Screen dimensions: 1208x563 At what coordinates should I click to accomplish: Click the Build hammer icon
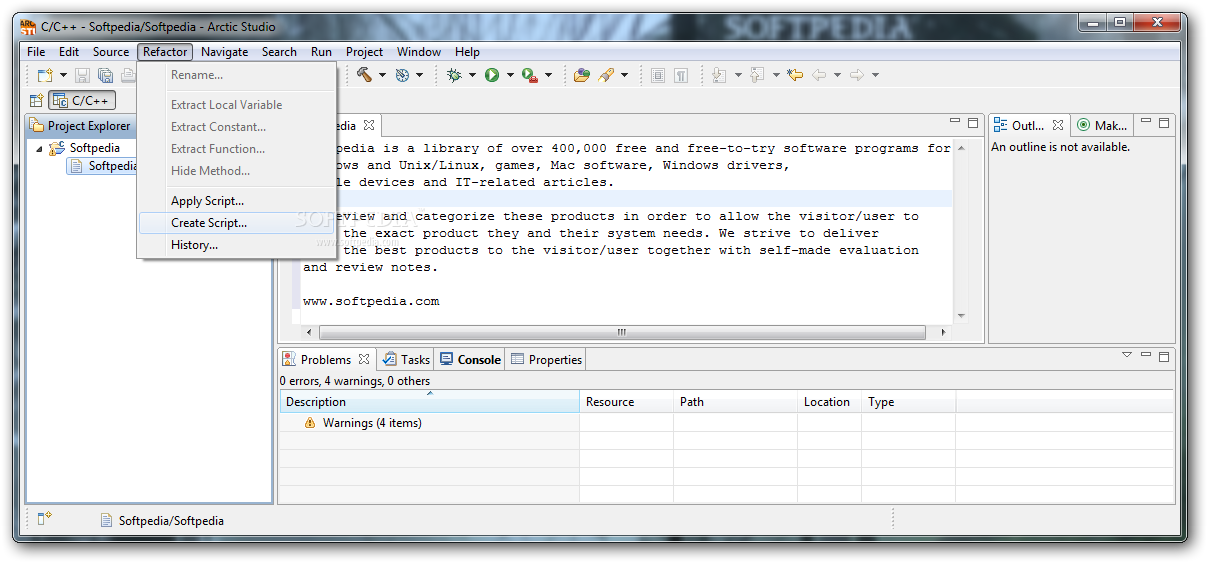click(365, 75)
